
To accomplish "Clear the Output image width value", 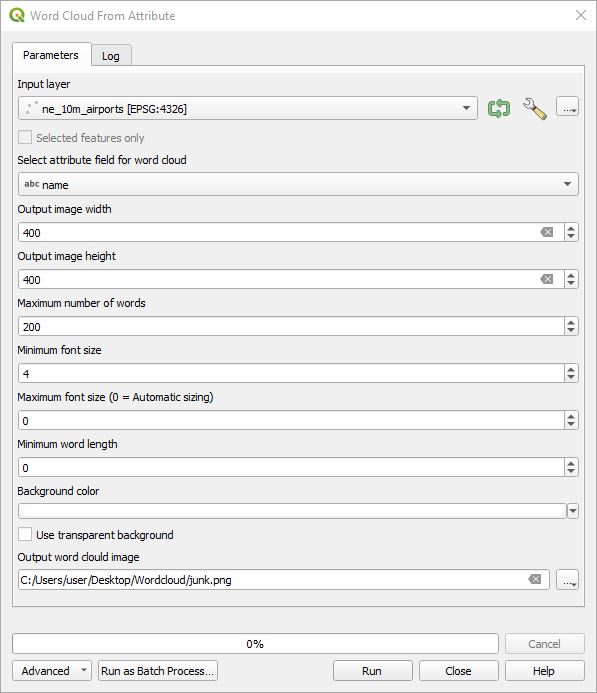I will pyautogui.click(x=547, y=232).
